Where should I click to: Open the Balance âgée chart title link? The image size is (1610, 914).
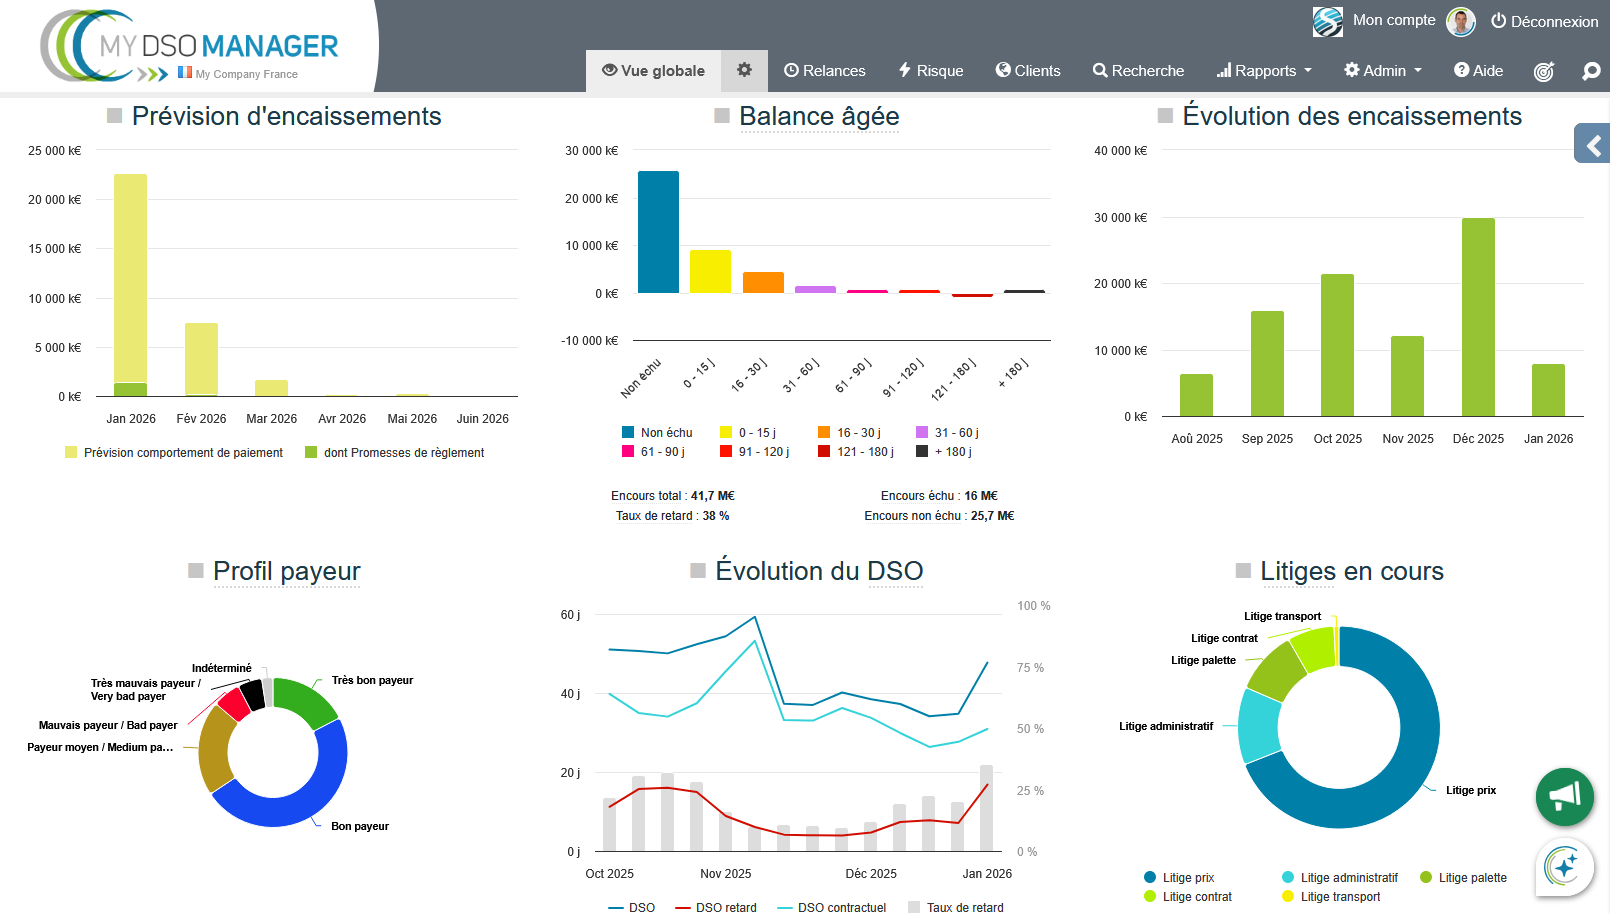click(x=819, y=117)
